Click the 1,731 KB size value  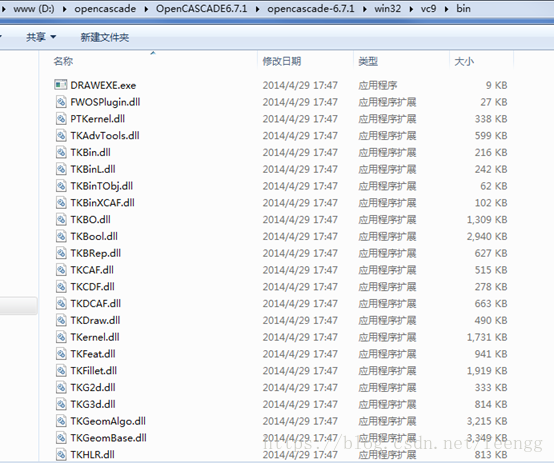487,337
